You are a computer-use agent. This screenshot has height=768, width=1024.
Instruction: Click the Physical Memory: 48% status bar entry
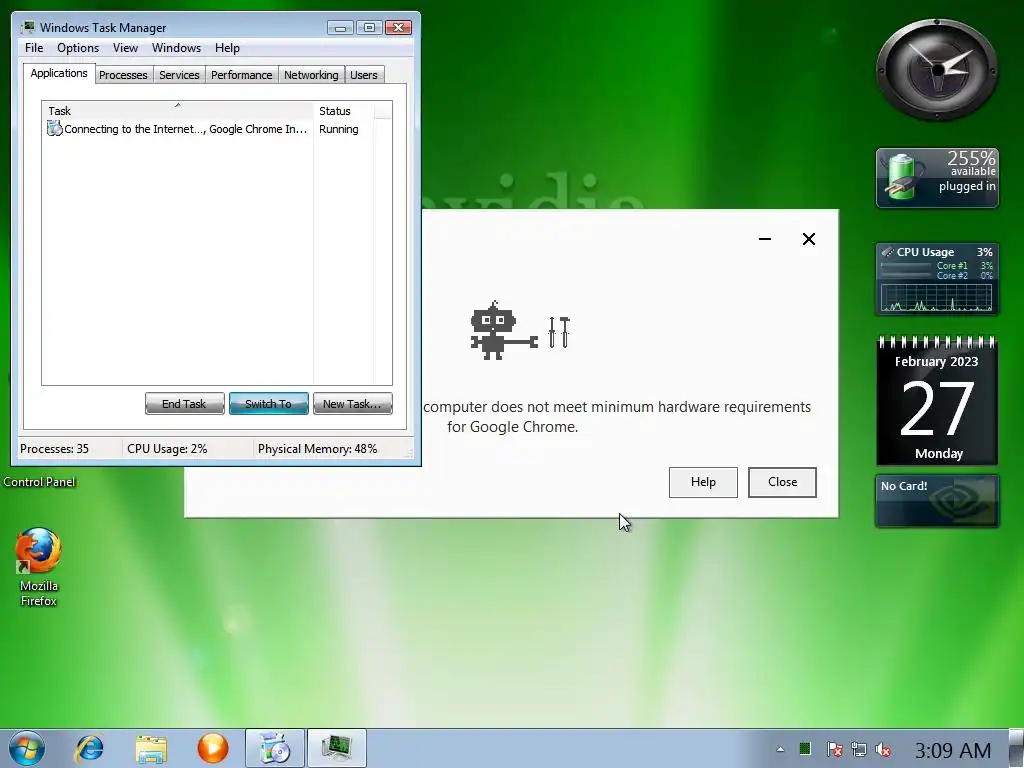pyautogui.click(x=317, y=449)
